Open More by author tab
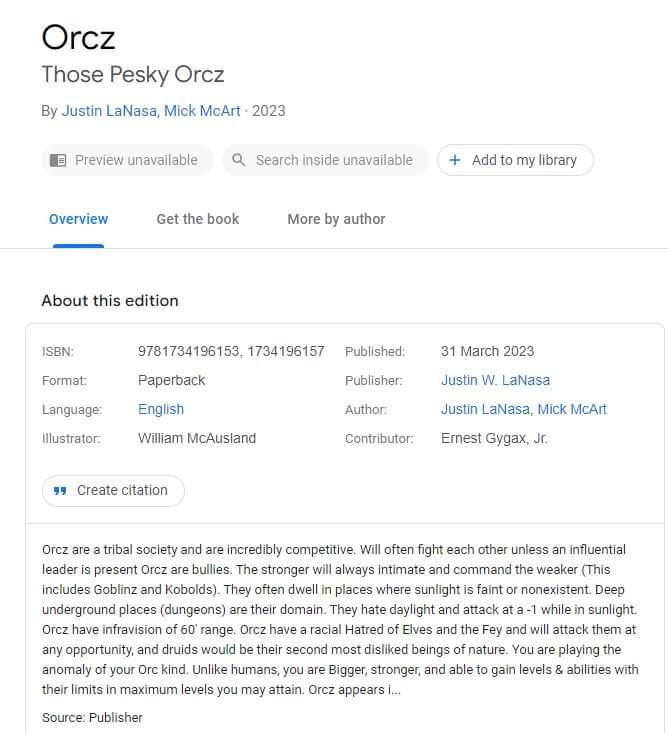 coord(336,219)
